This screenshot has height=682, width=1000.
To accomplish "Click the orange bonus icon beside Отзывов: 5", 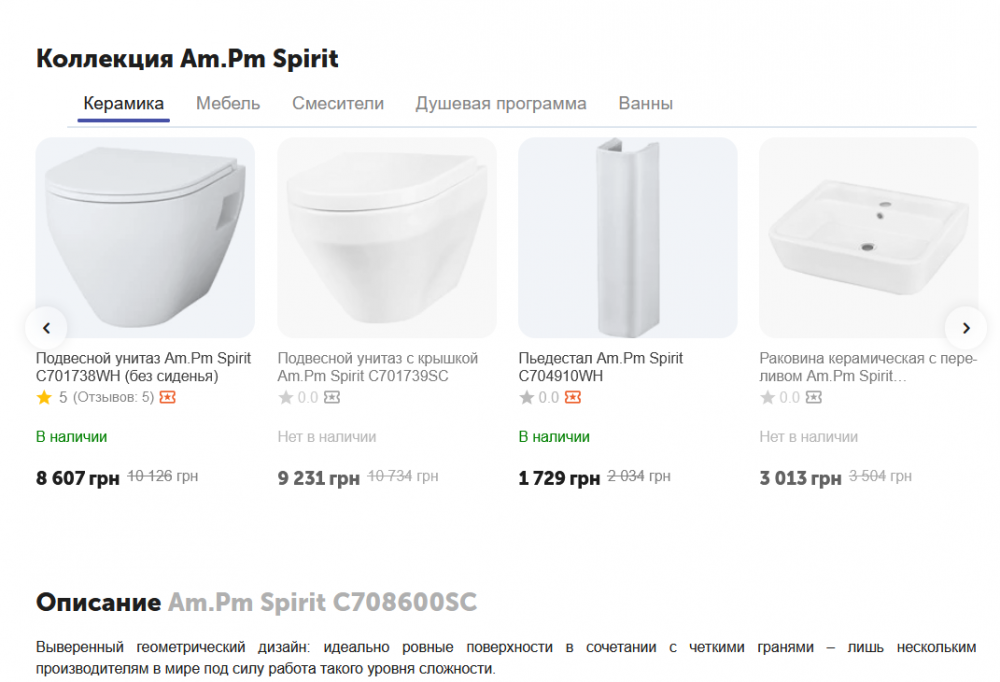I will pos(168,397).
